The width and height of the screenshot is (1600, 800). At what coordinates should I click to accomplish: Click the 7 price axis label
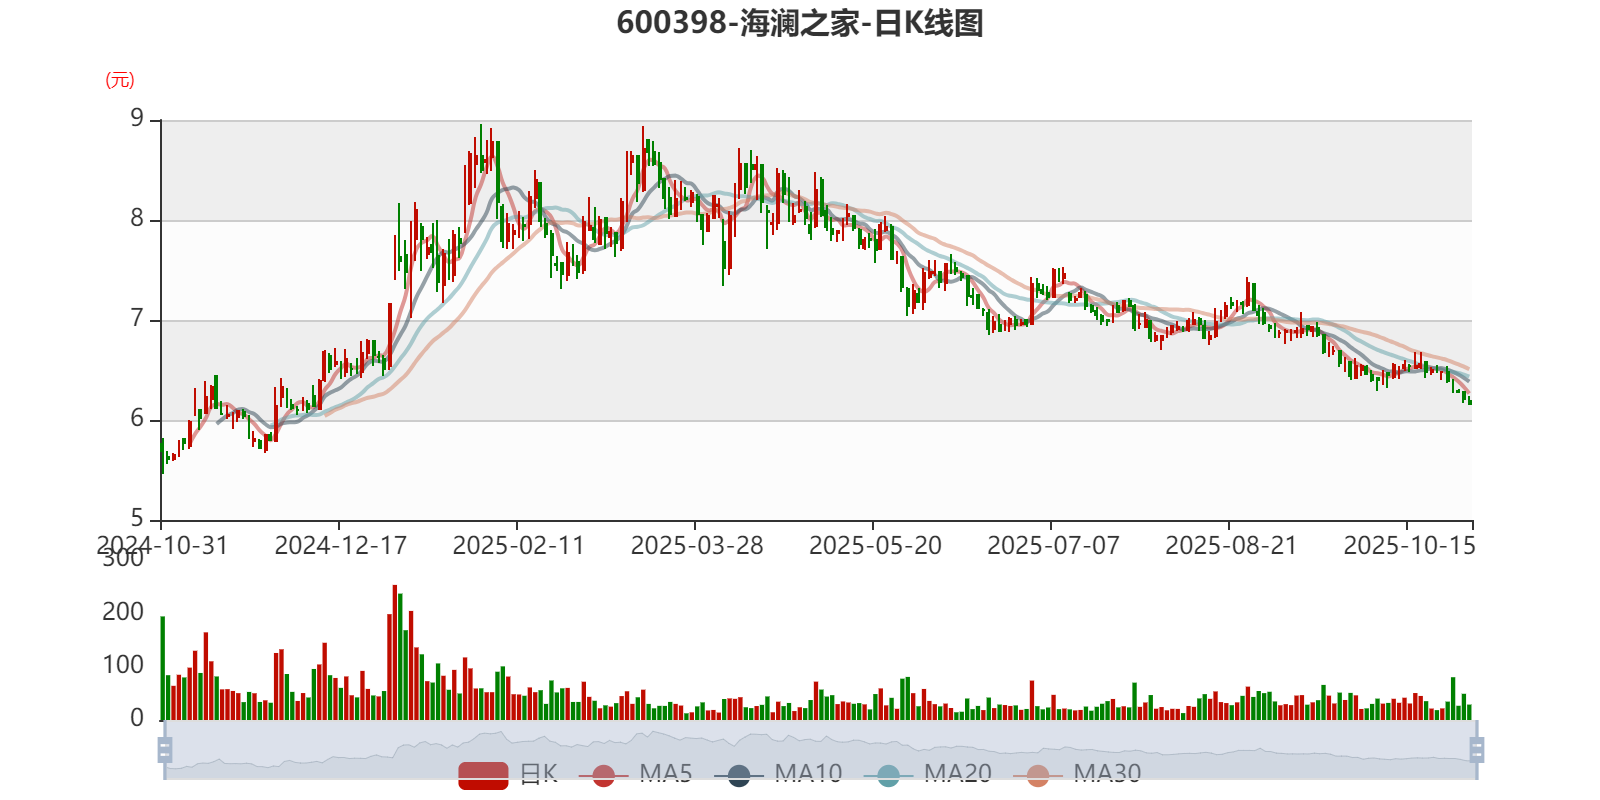137,319
